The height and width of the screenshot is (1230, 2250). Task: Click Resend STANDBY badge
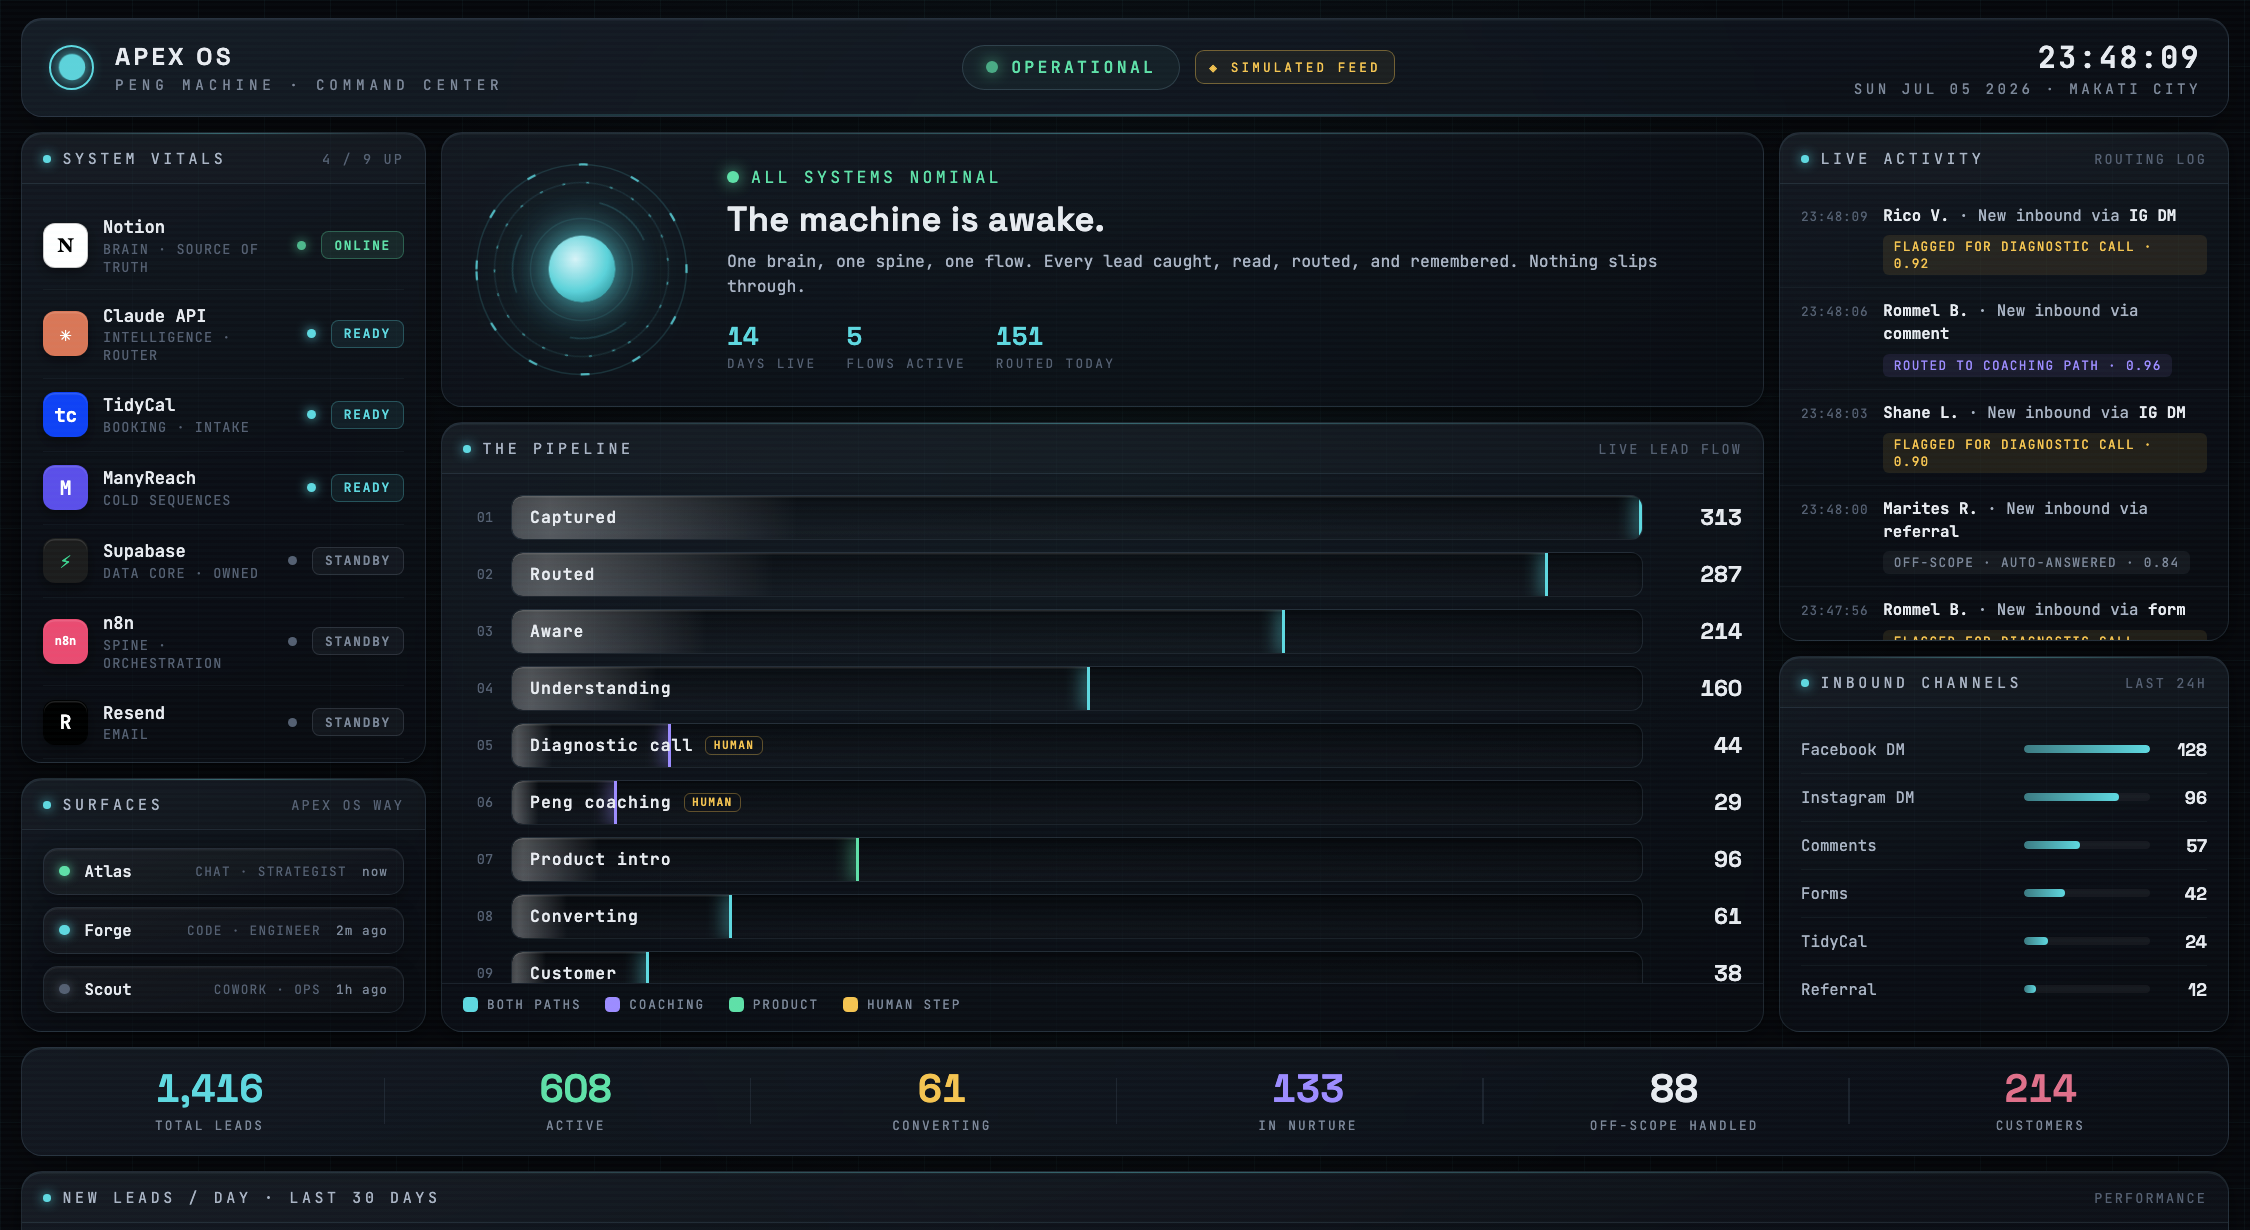click(357, 722)
